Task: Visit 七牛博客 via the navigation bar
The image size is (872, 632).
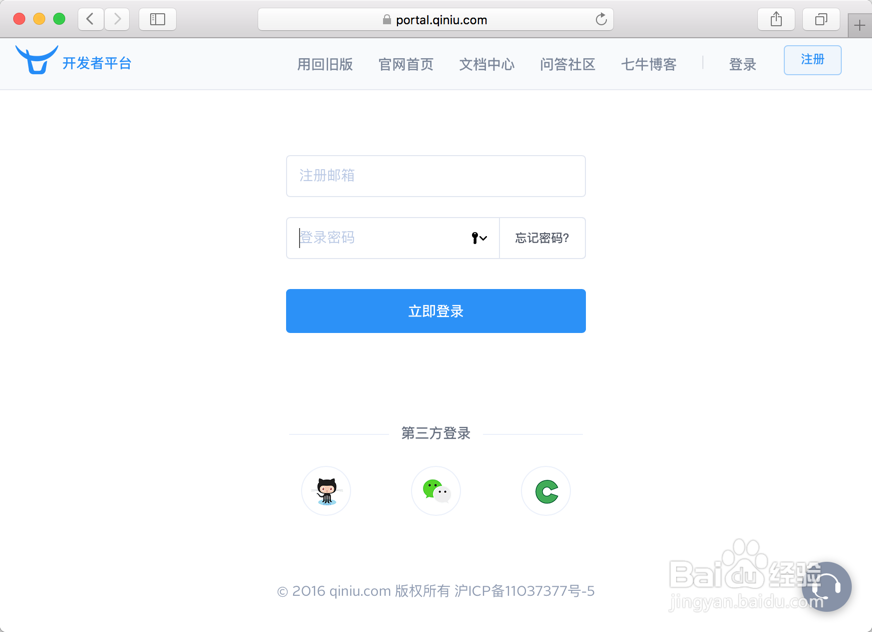Action: (x=648, y=63)
